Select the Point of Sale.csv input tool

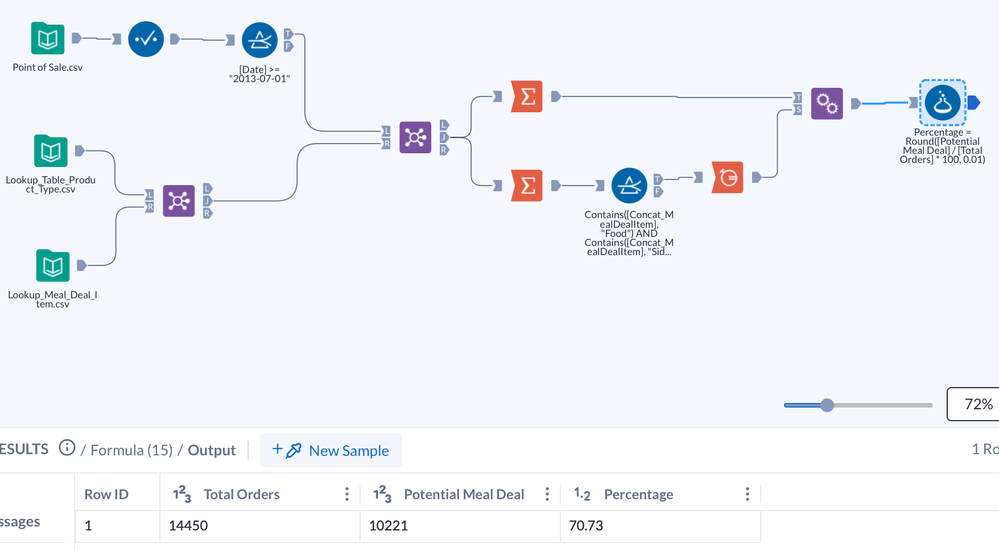(49, 39)
